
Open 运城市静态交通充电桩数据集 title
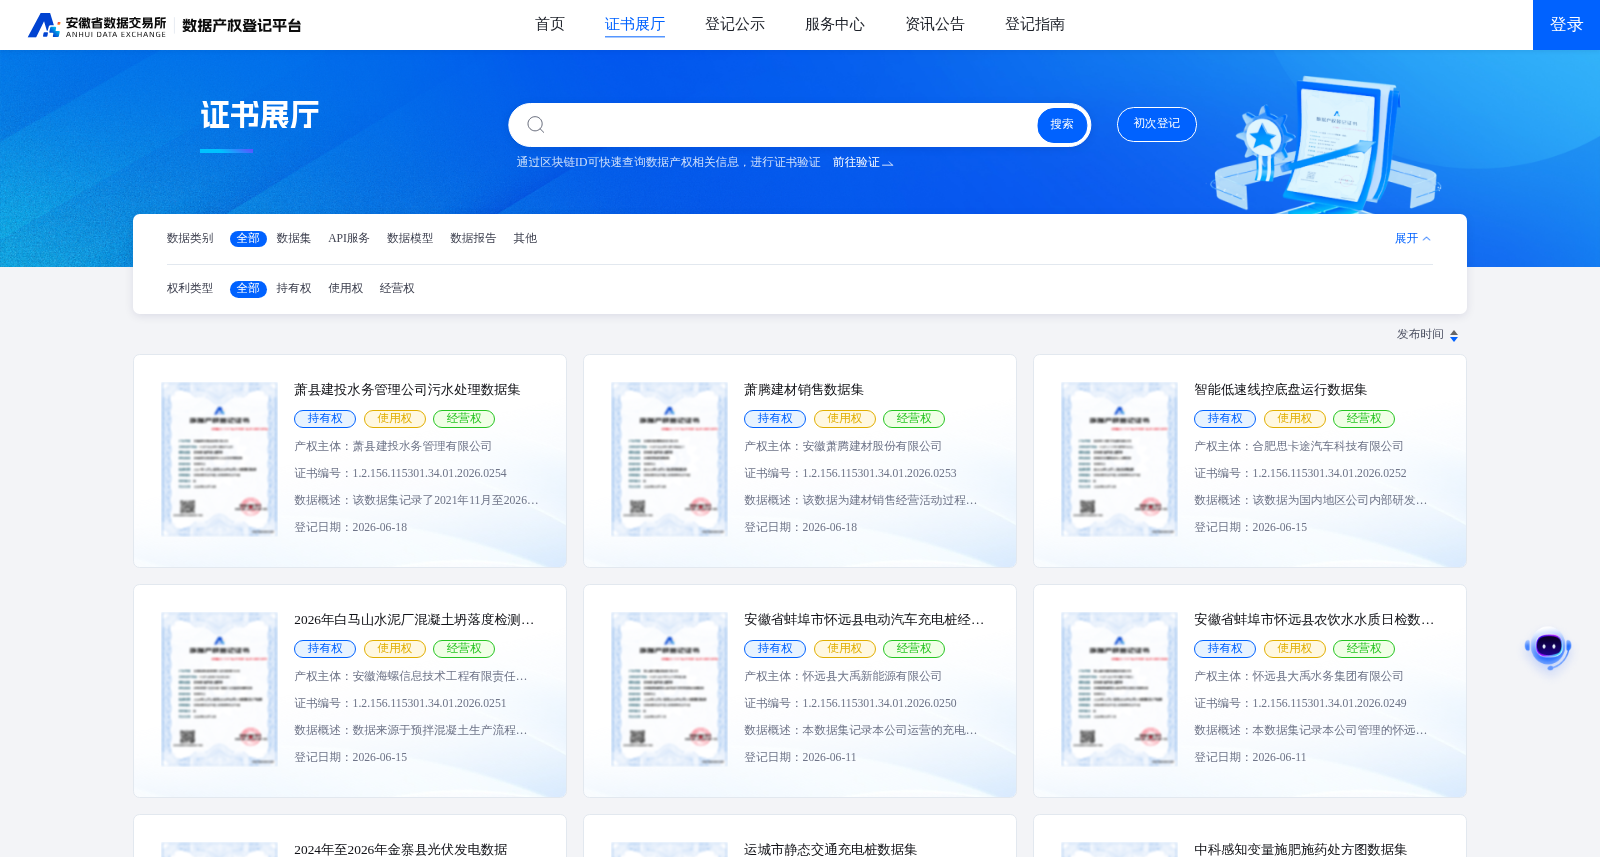point(830,849)
